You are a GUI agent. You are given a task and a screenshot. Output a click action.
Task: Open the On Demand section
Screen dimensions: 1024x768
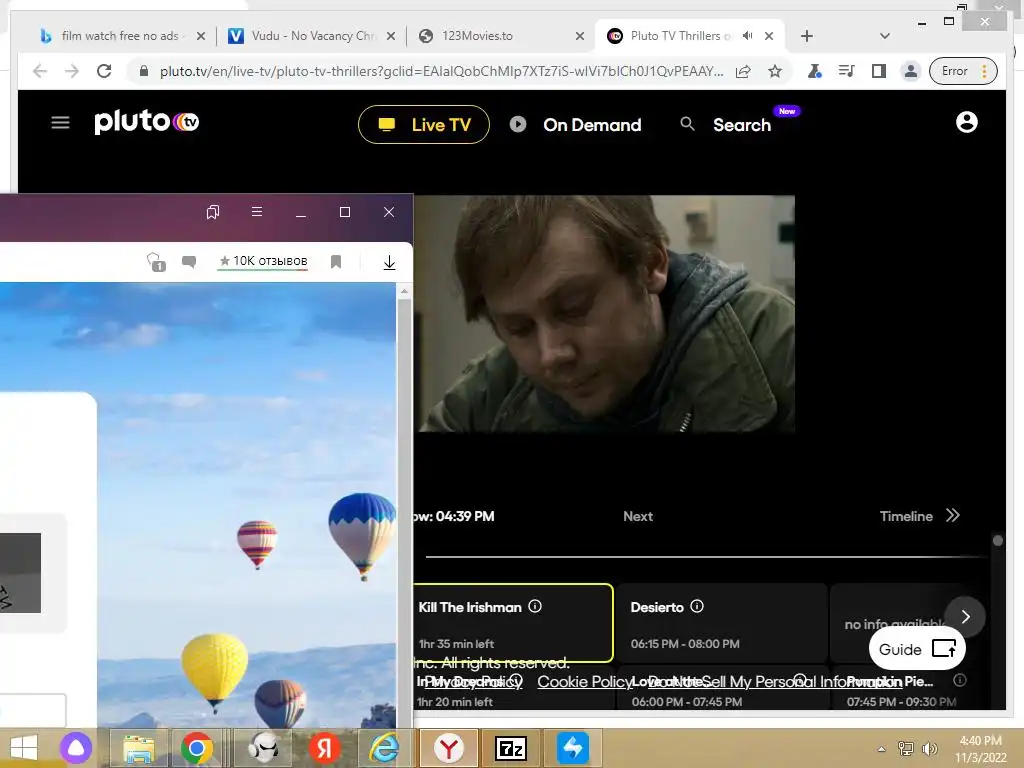tap(592, 124)
